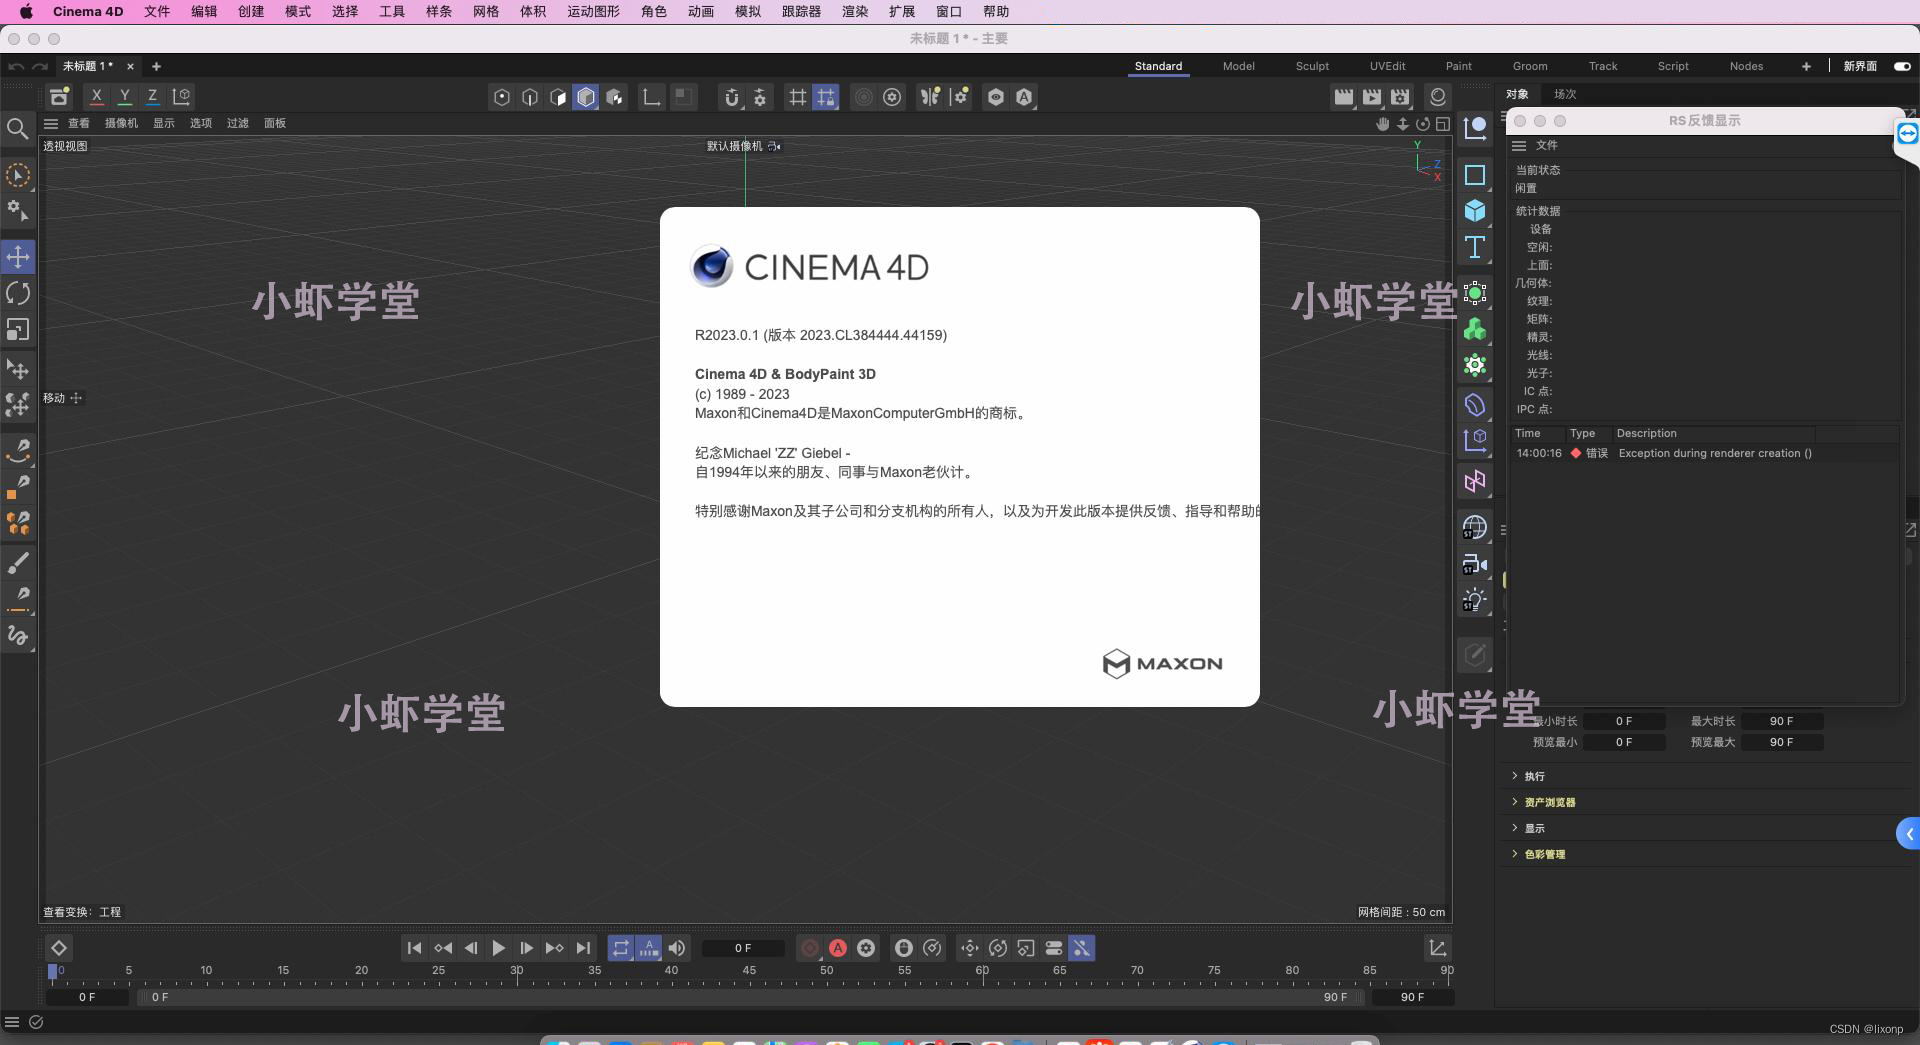Switch to Sculpt layout tab
The width and height of the screenshot is (1920, 1045).
tap(1312, 66)
